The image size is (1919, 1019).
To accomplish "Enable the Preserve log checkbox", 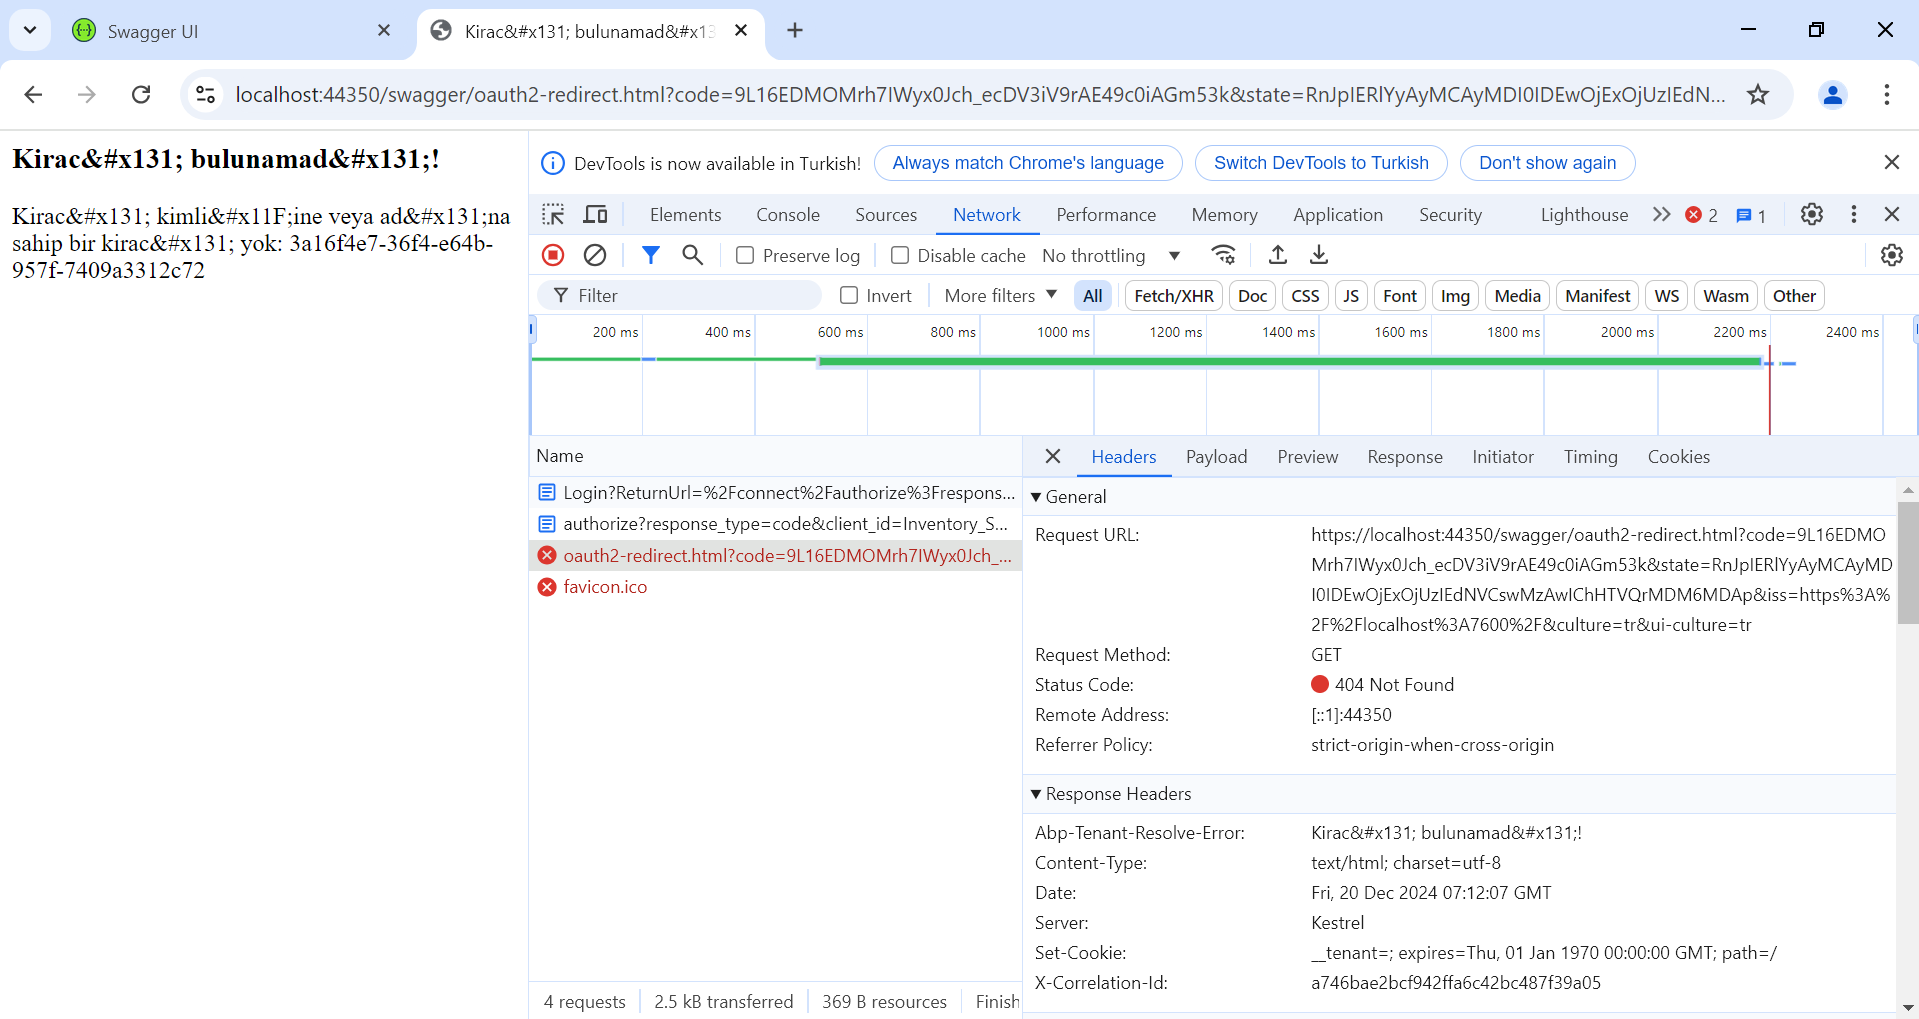I will click(745, 255).
